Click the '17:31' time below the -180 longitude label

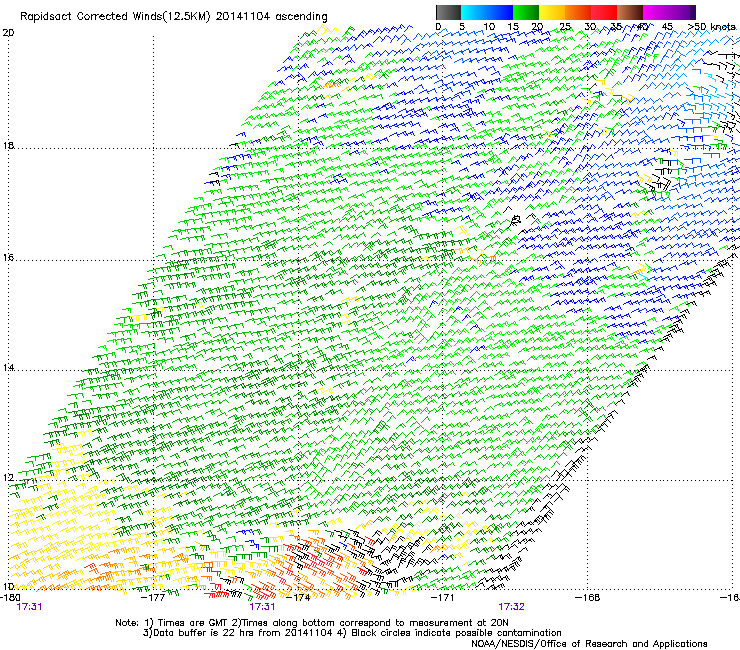tap(29, 607)
